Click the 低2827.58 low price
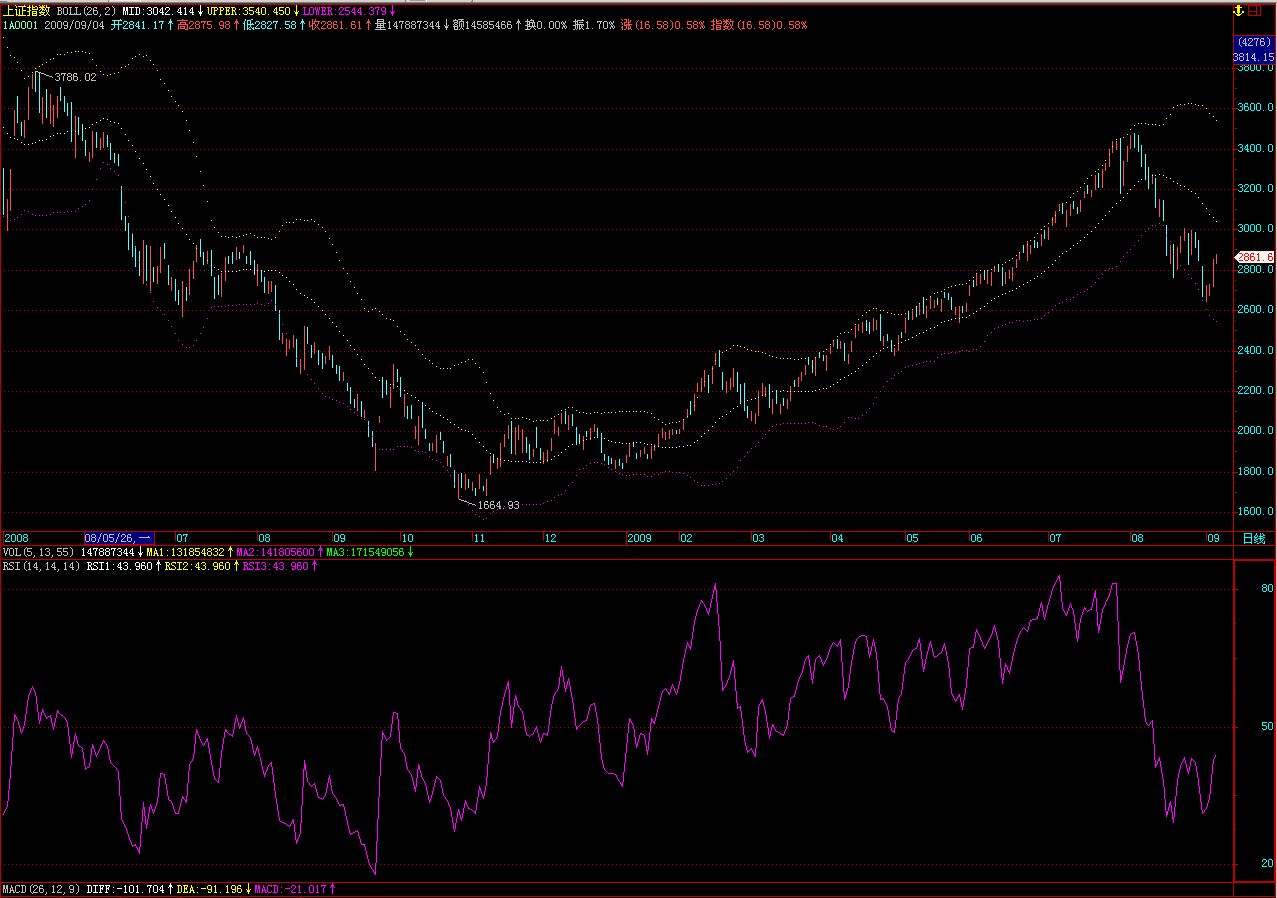The height and width of the screenshot is (898, 1277). 270,23
